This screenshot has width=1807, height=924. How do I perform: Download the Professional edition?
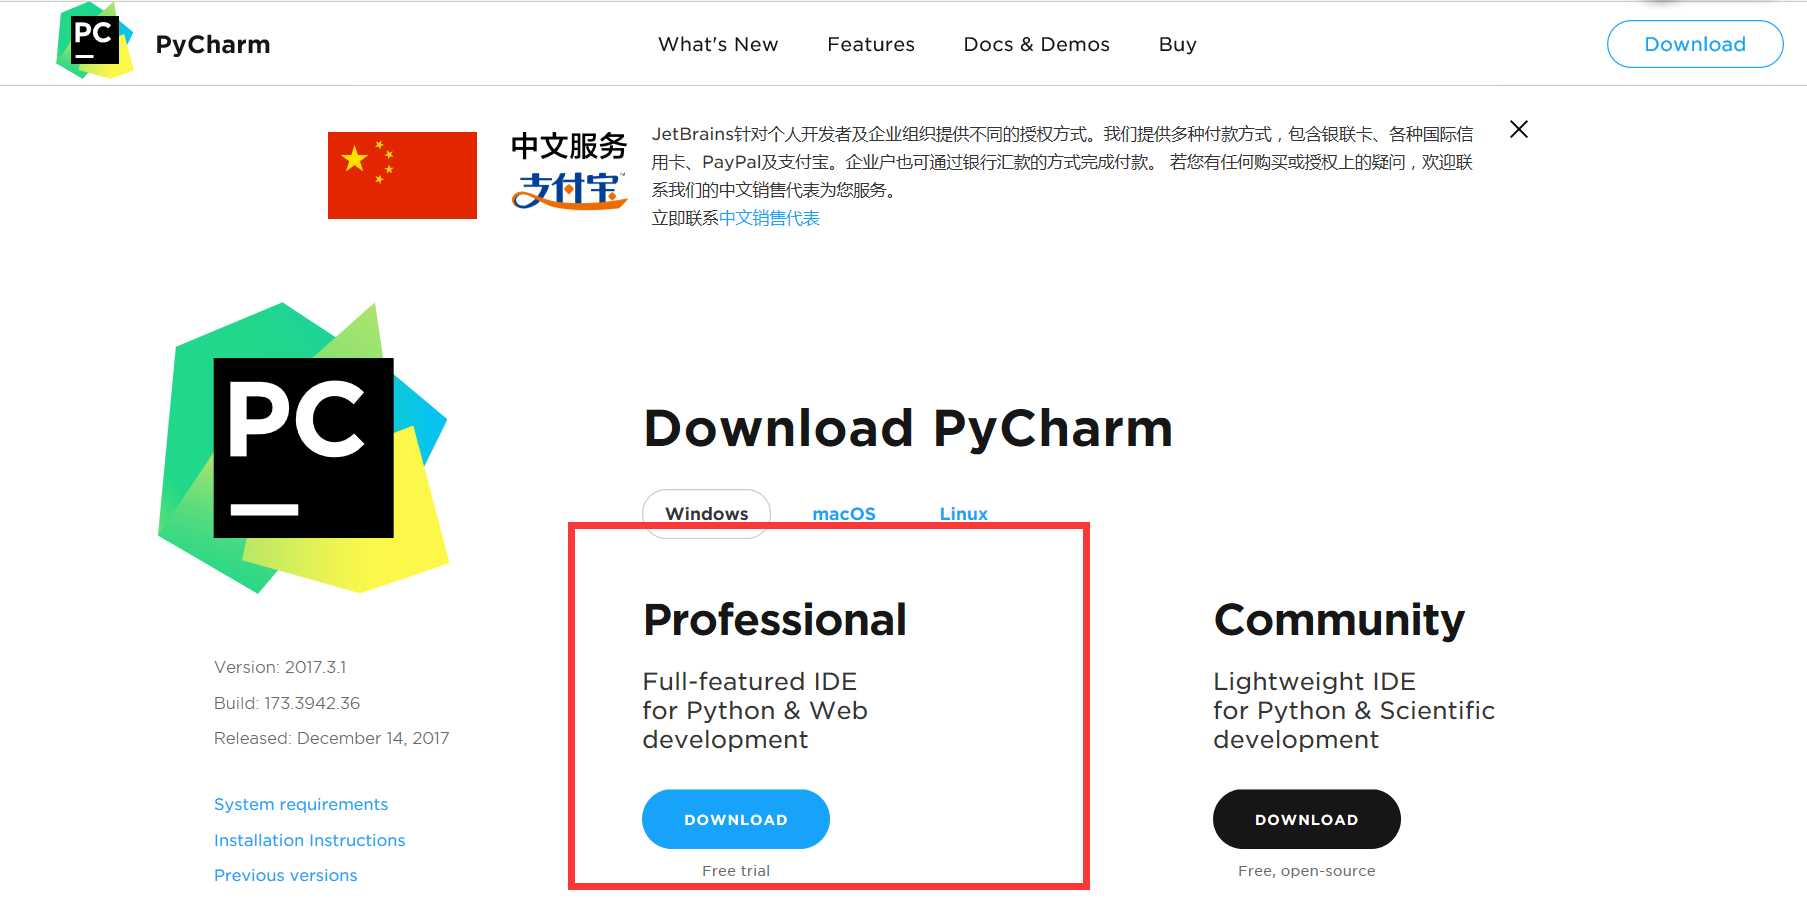click(736, 819)
